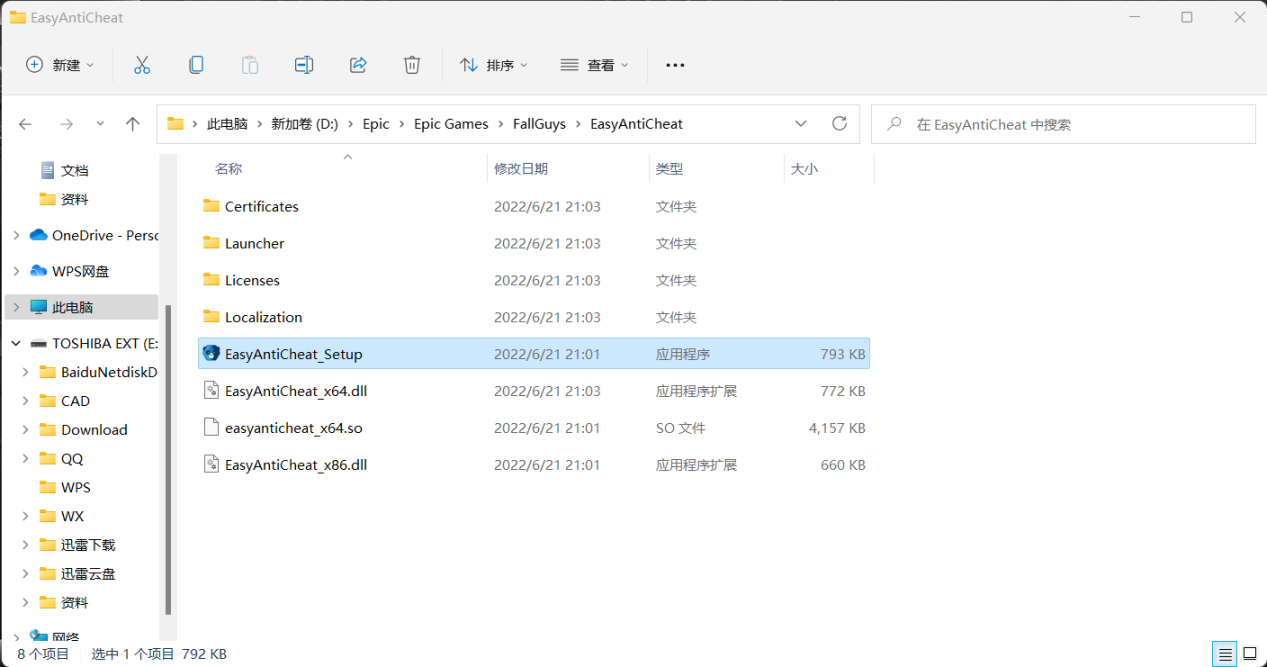
Task: Open the 排序 (Sort) dropdown
Action: pyautogui.click(x=494, y=65)
